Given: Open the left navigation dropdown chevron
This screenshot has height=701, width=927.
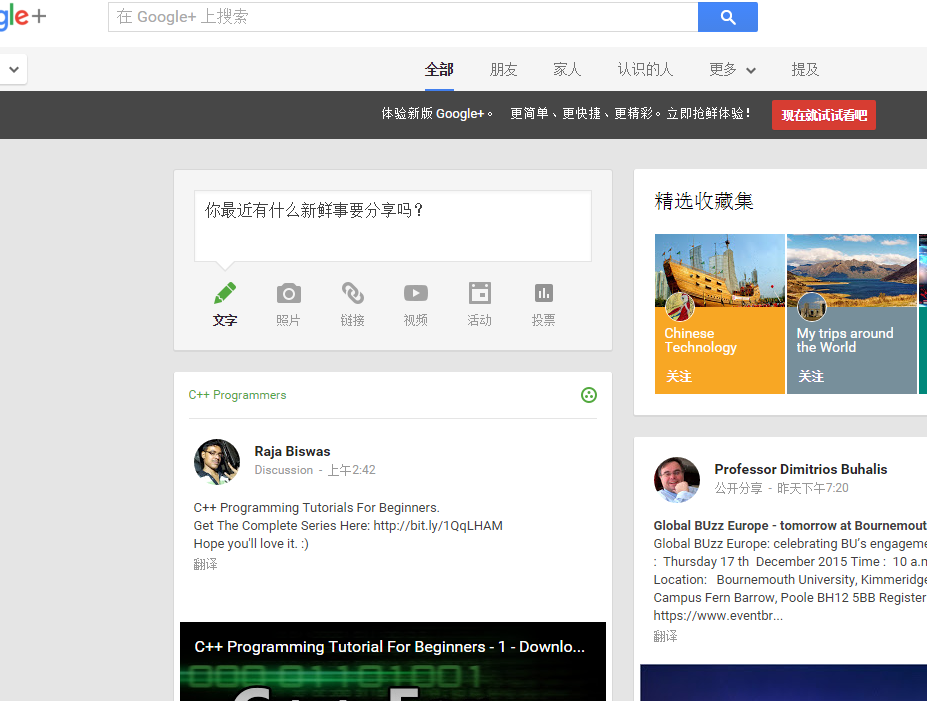Looking at the screenshot, I should (x=14, y=69).
